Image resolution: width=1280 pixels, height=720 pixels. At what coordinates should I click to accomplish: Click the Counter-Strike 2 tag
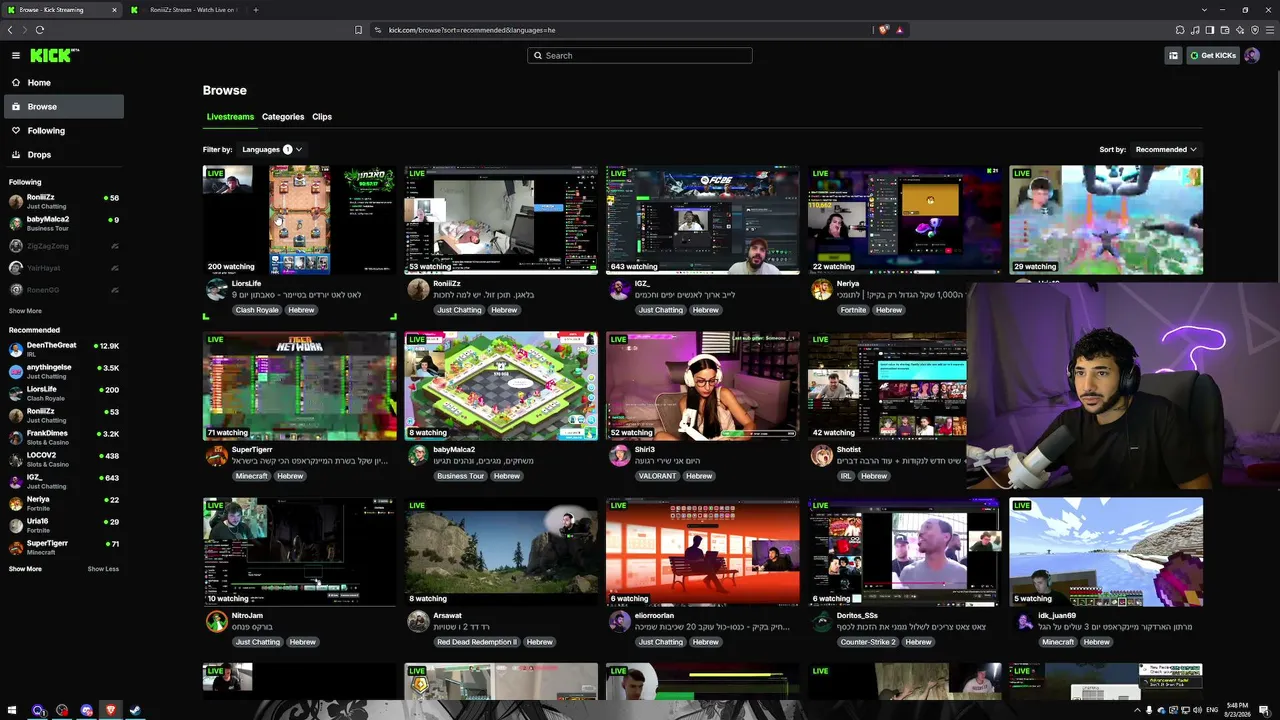868,642
